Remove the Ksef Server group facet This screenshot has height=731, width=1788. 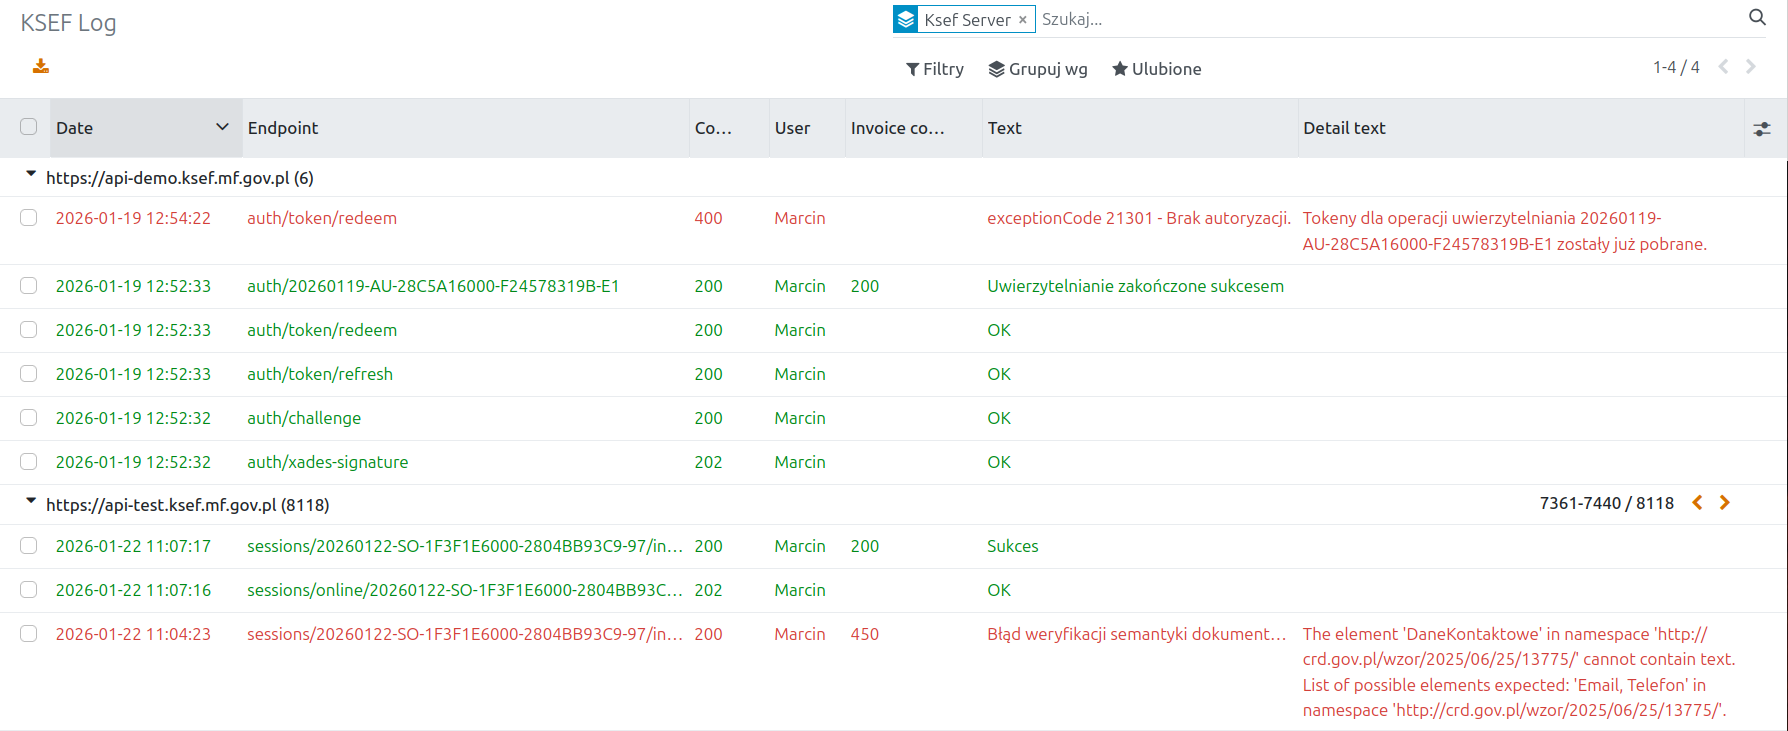pyautogui.click(x=1022, y=20)
